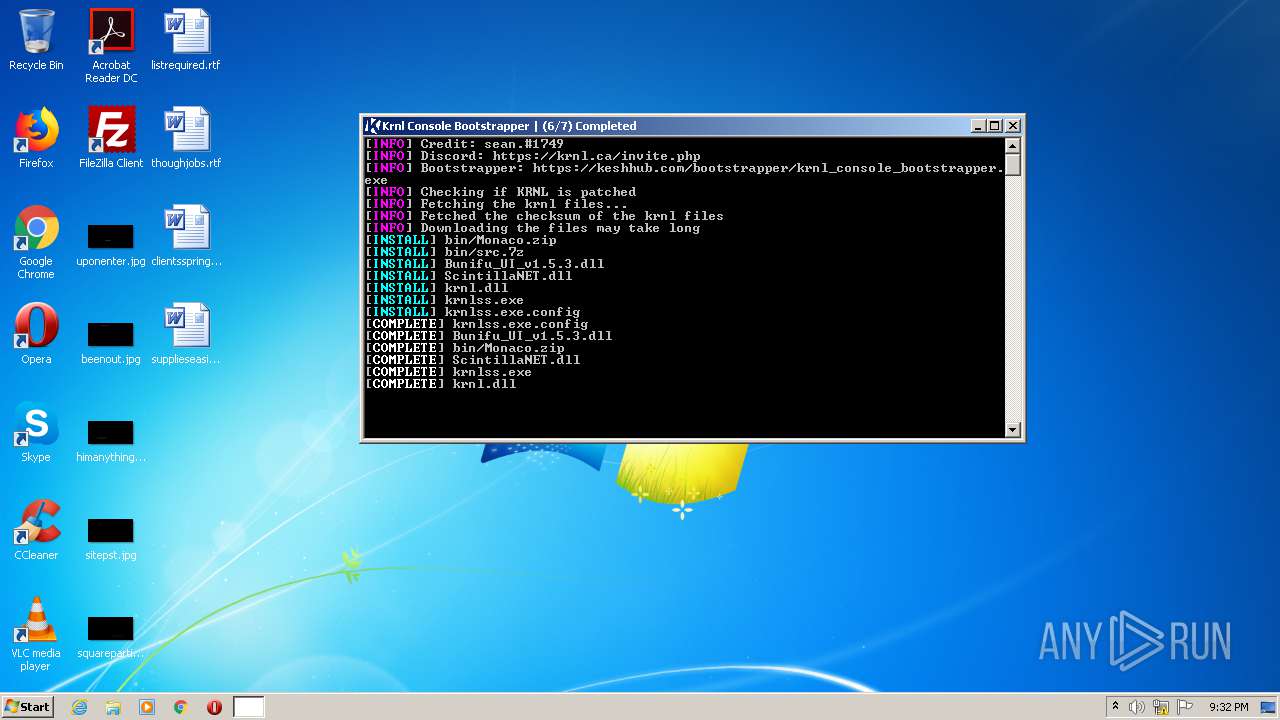This screenshot has height=720, width=1280.
Task: Click the [INSTALL] bin/Monaco.zip line
Action: 460,240
